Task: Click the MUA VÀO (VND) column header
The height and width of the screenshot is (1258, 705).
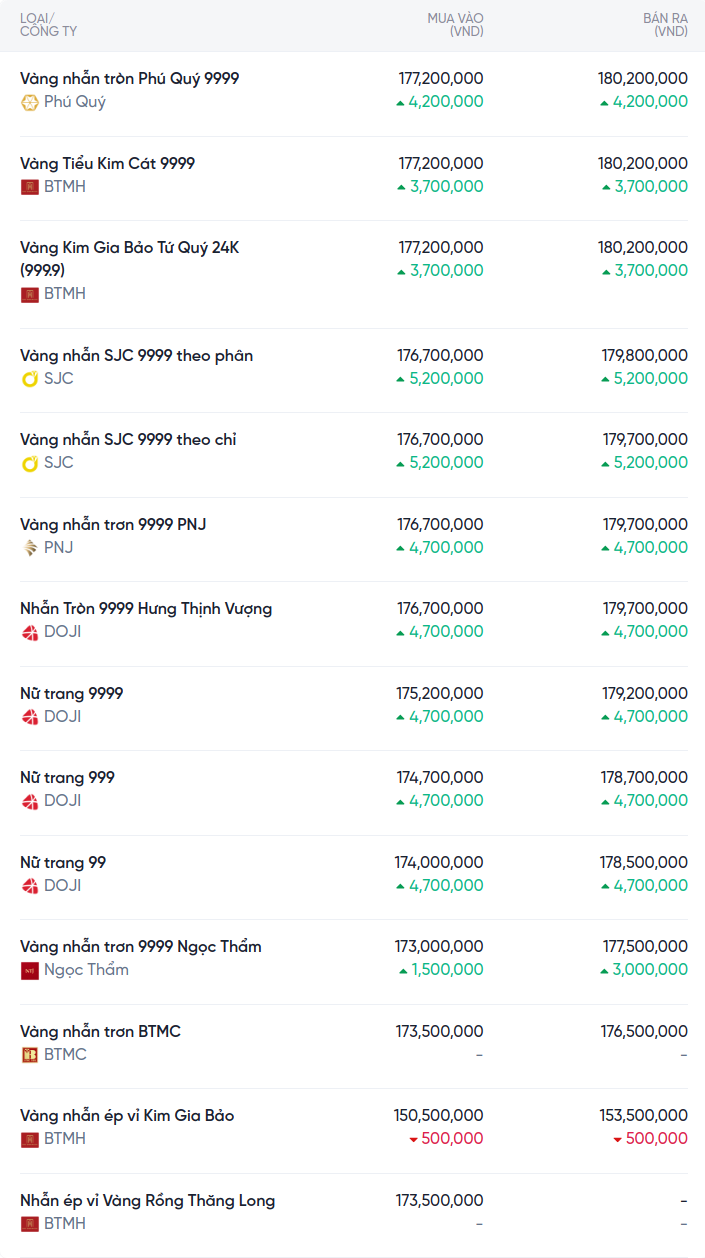Action: (x=455, y=25)
